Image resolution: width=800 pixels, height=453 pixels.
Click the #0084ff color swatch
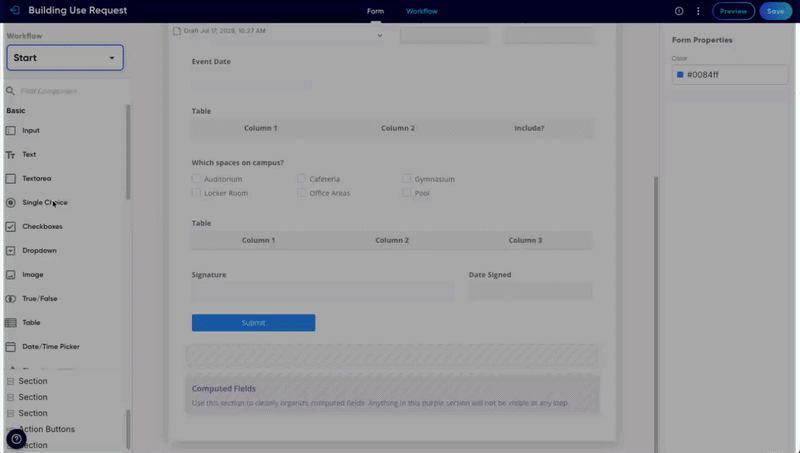pyautogui.click(x=680, y=74)
